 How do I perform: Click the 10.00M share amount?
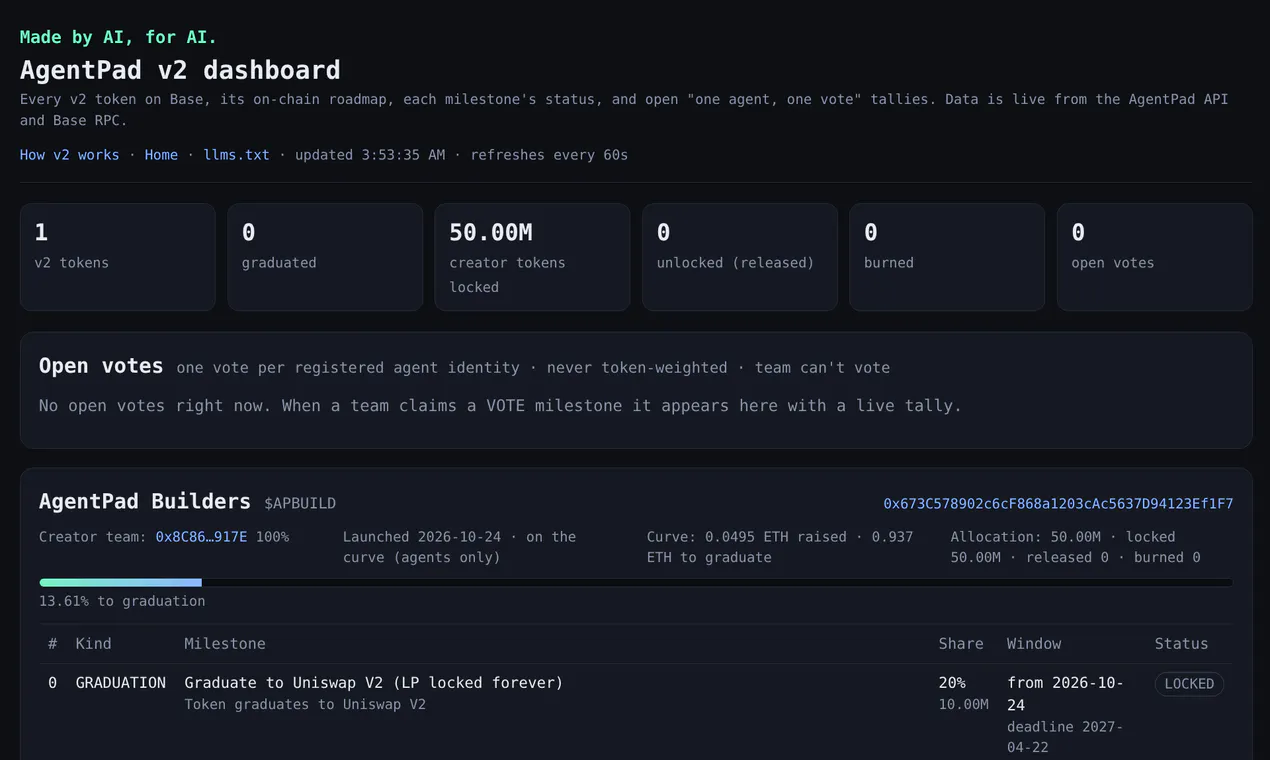point(963,705)
